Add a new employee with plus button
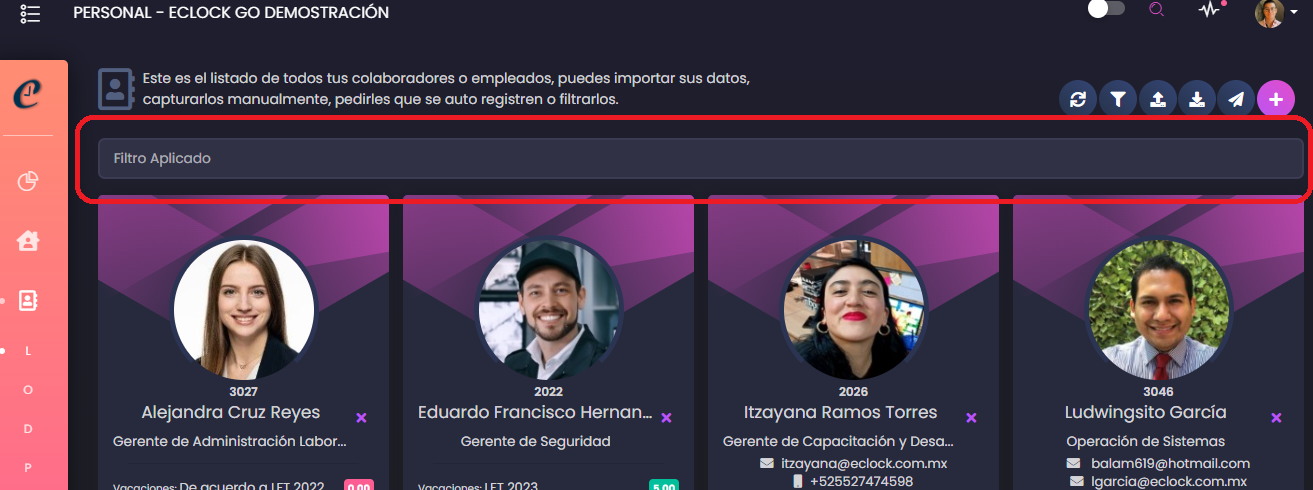Screen dimensions: 1313x490 1276,99
